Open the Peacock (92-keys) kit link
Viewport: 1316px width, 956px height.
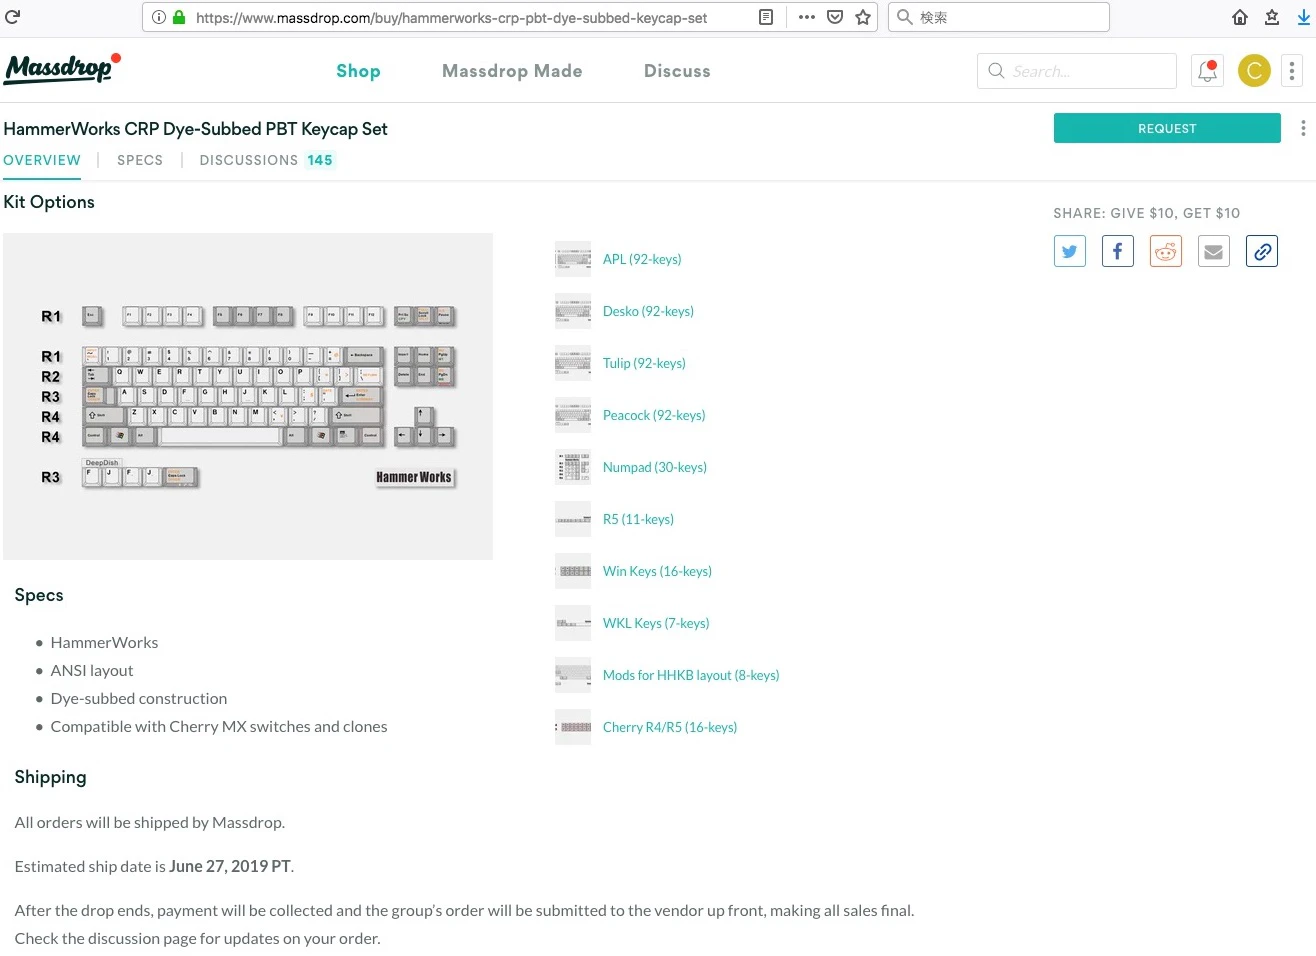pyautogui.click(x=654, y=415)
